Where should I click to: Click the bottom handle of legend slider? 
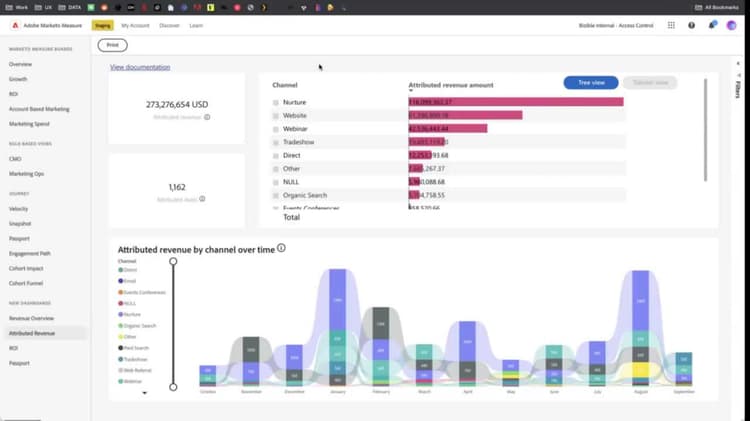click(x=173, y=387)
